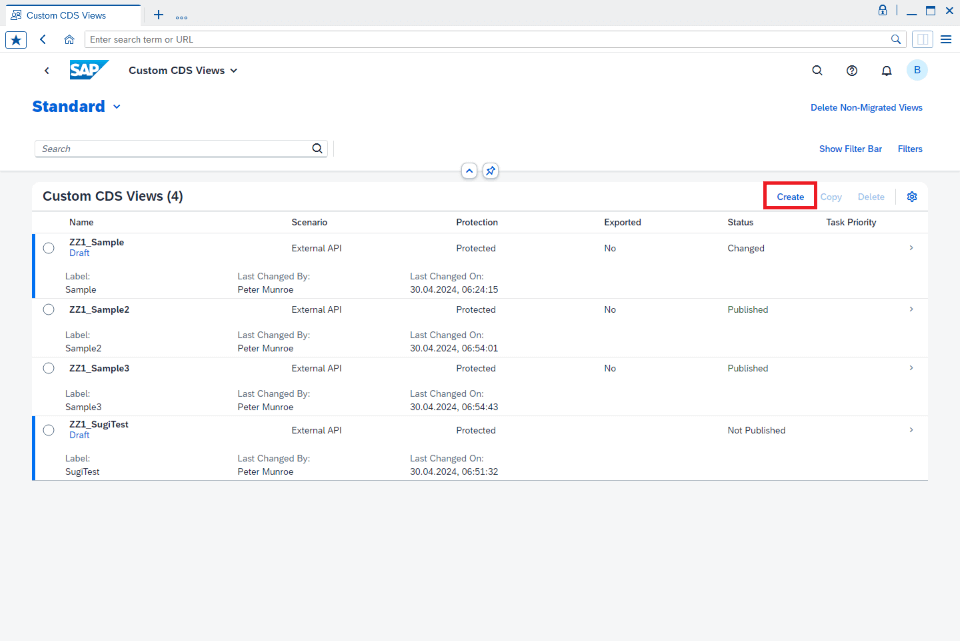This screenshot has width=960, height=641.
Task: Navigate back with the shell back arrow
Action: 47,70
